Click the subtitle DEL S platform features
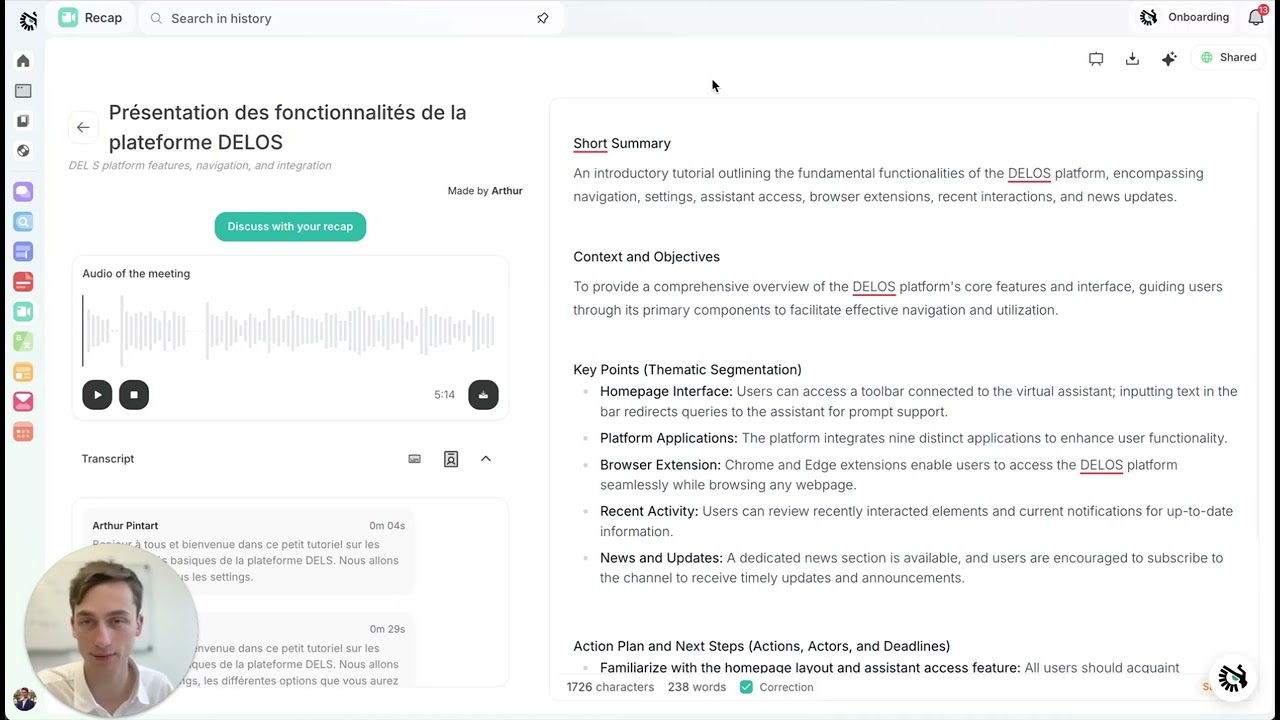1280x720 pixels. click(x=200, y=166)
